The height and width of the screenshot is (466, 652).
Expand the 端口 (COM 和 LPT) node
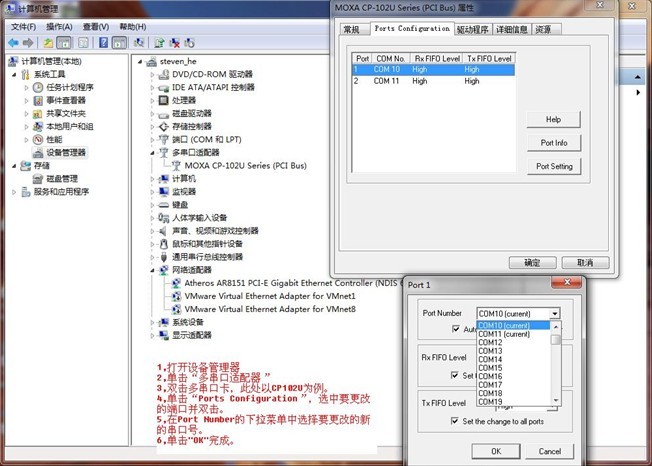(152, 139)
